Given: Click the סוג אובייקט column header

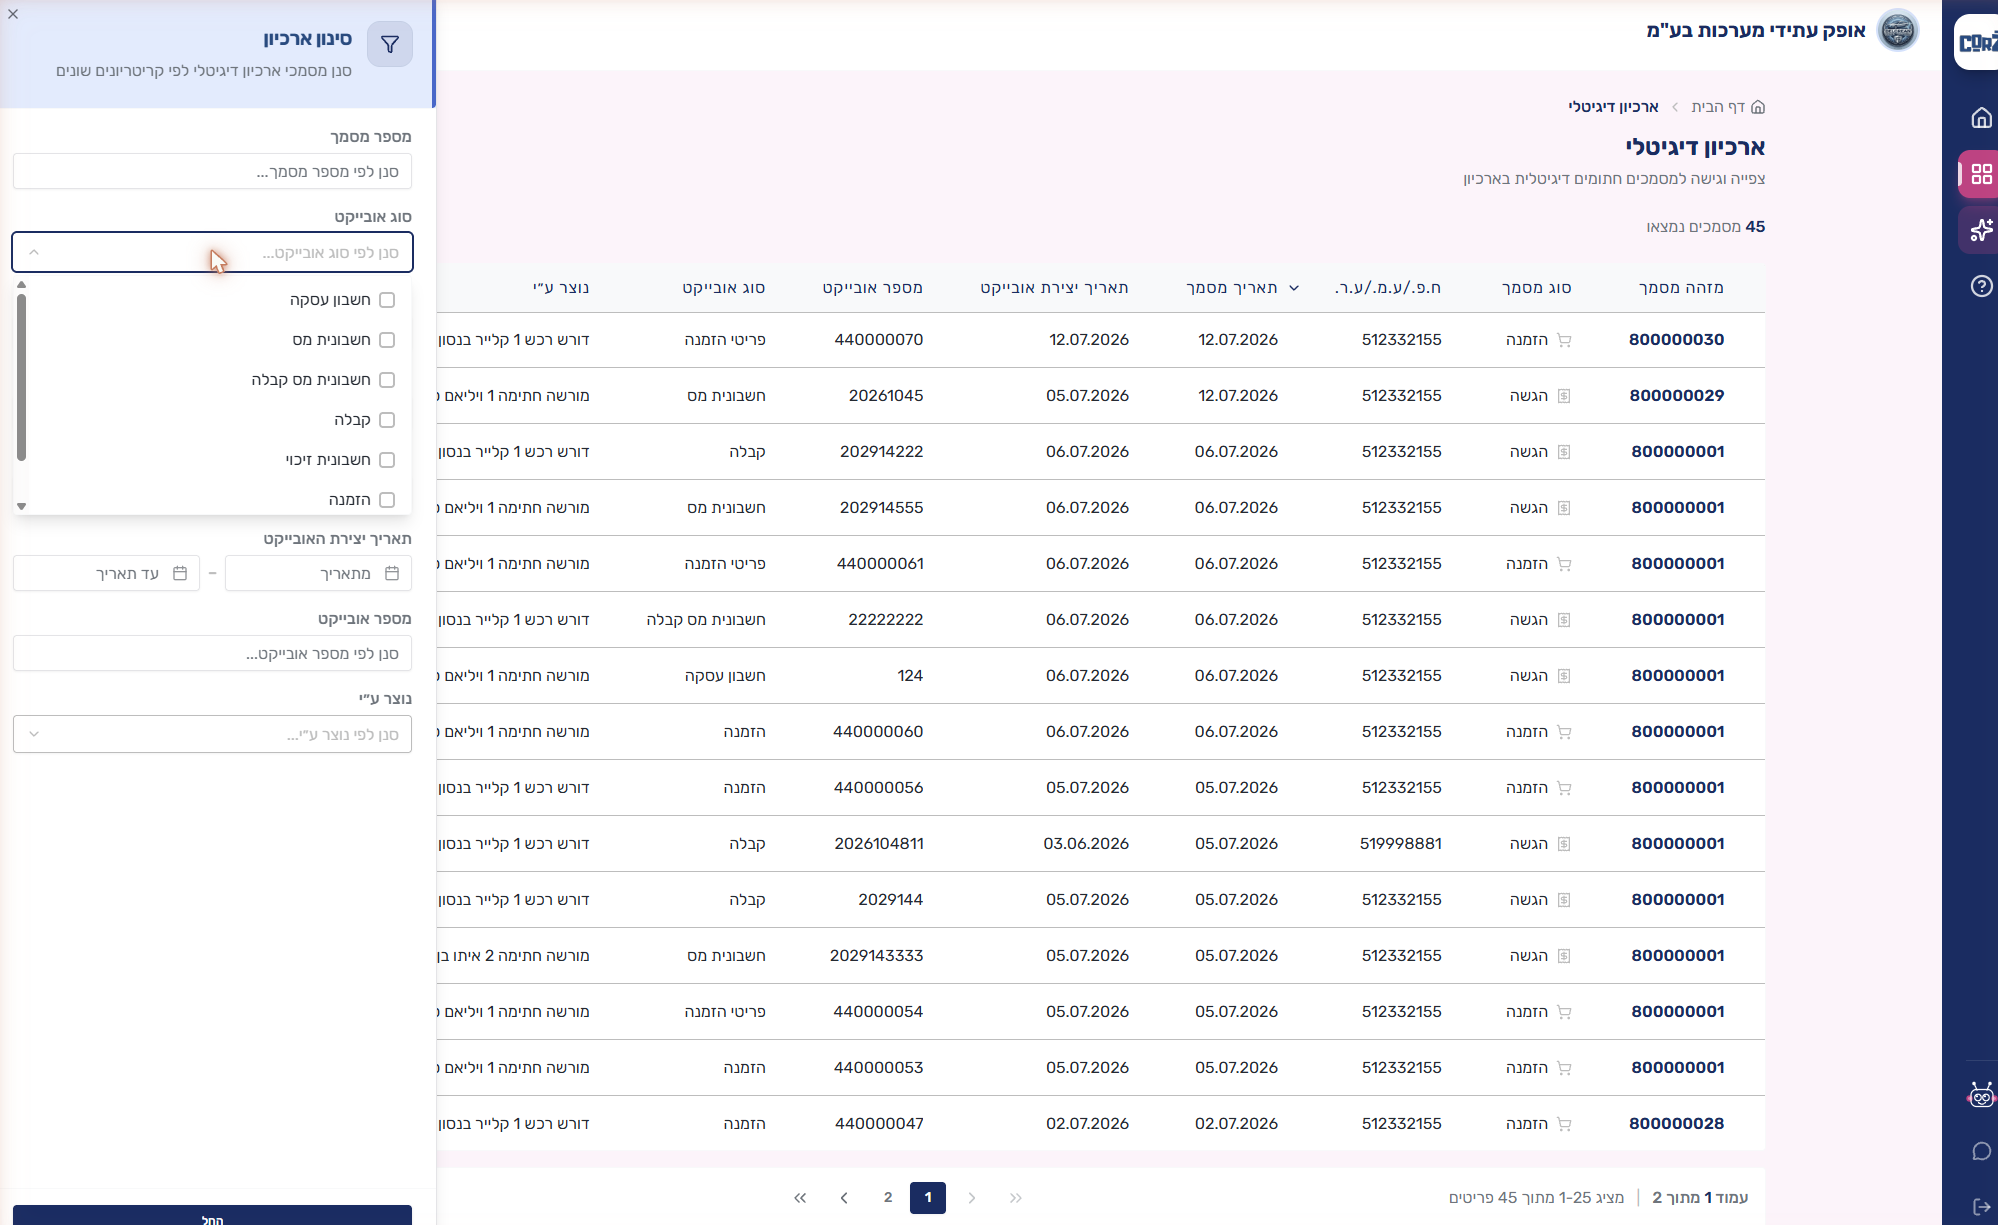Looking at the screenshot, I should tap(723, 288).
